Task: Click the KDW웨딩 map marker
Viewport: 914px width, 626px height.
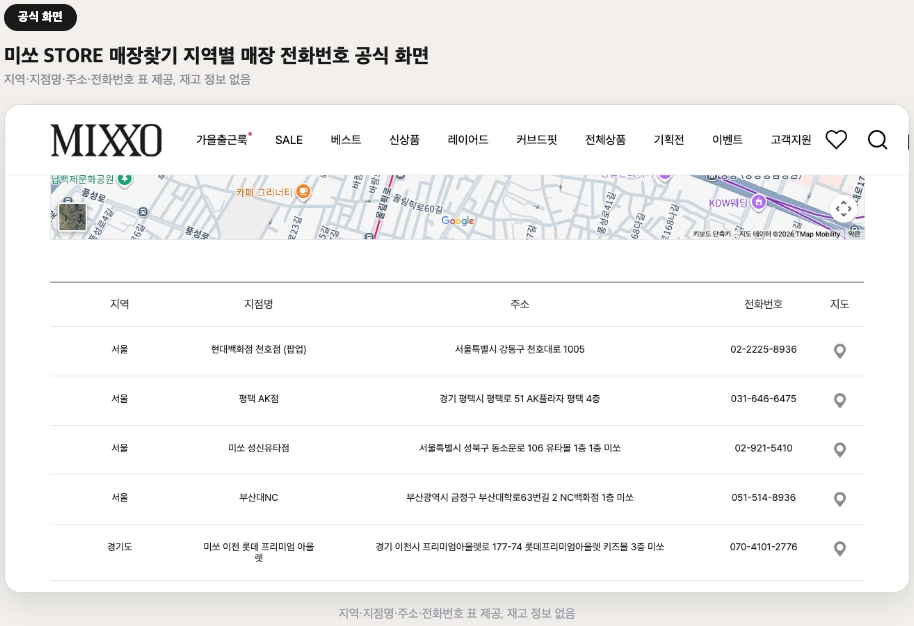Action: pyautogui.click(x=758, y=202)
